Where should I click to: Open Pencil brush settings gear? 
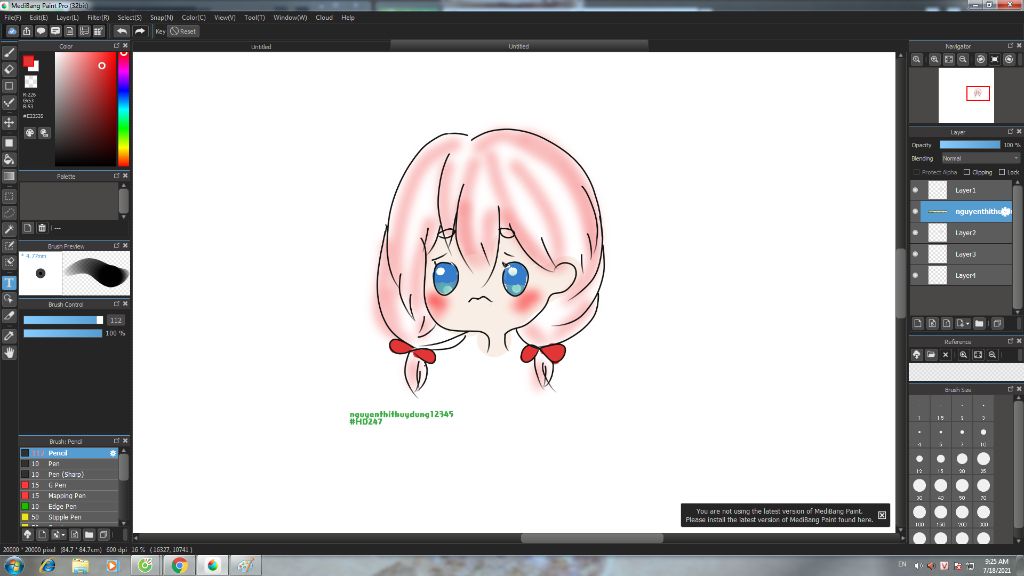click(113, 453)
